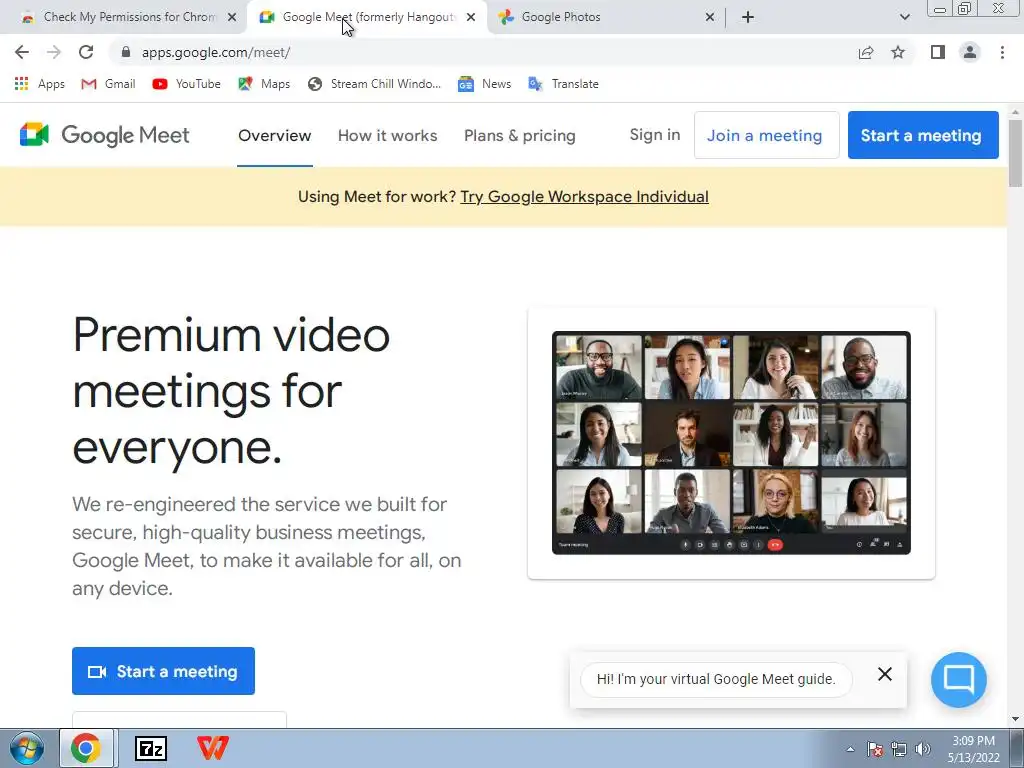Image resolution: width=1024 pixels, height=768 pixels.
Task: Click the Join a meeting button
Action: tap(766, 135)
